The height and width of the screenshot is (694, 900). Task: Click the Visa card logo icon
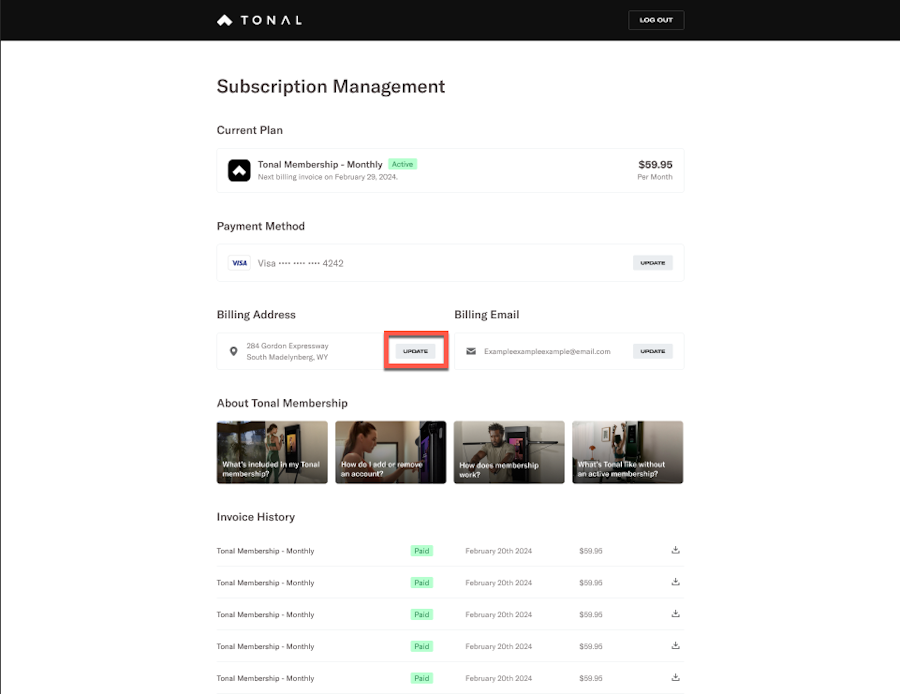click(239, 263)
